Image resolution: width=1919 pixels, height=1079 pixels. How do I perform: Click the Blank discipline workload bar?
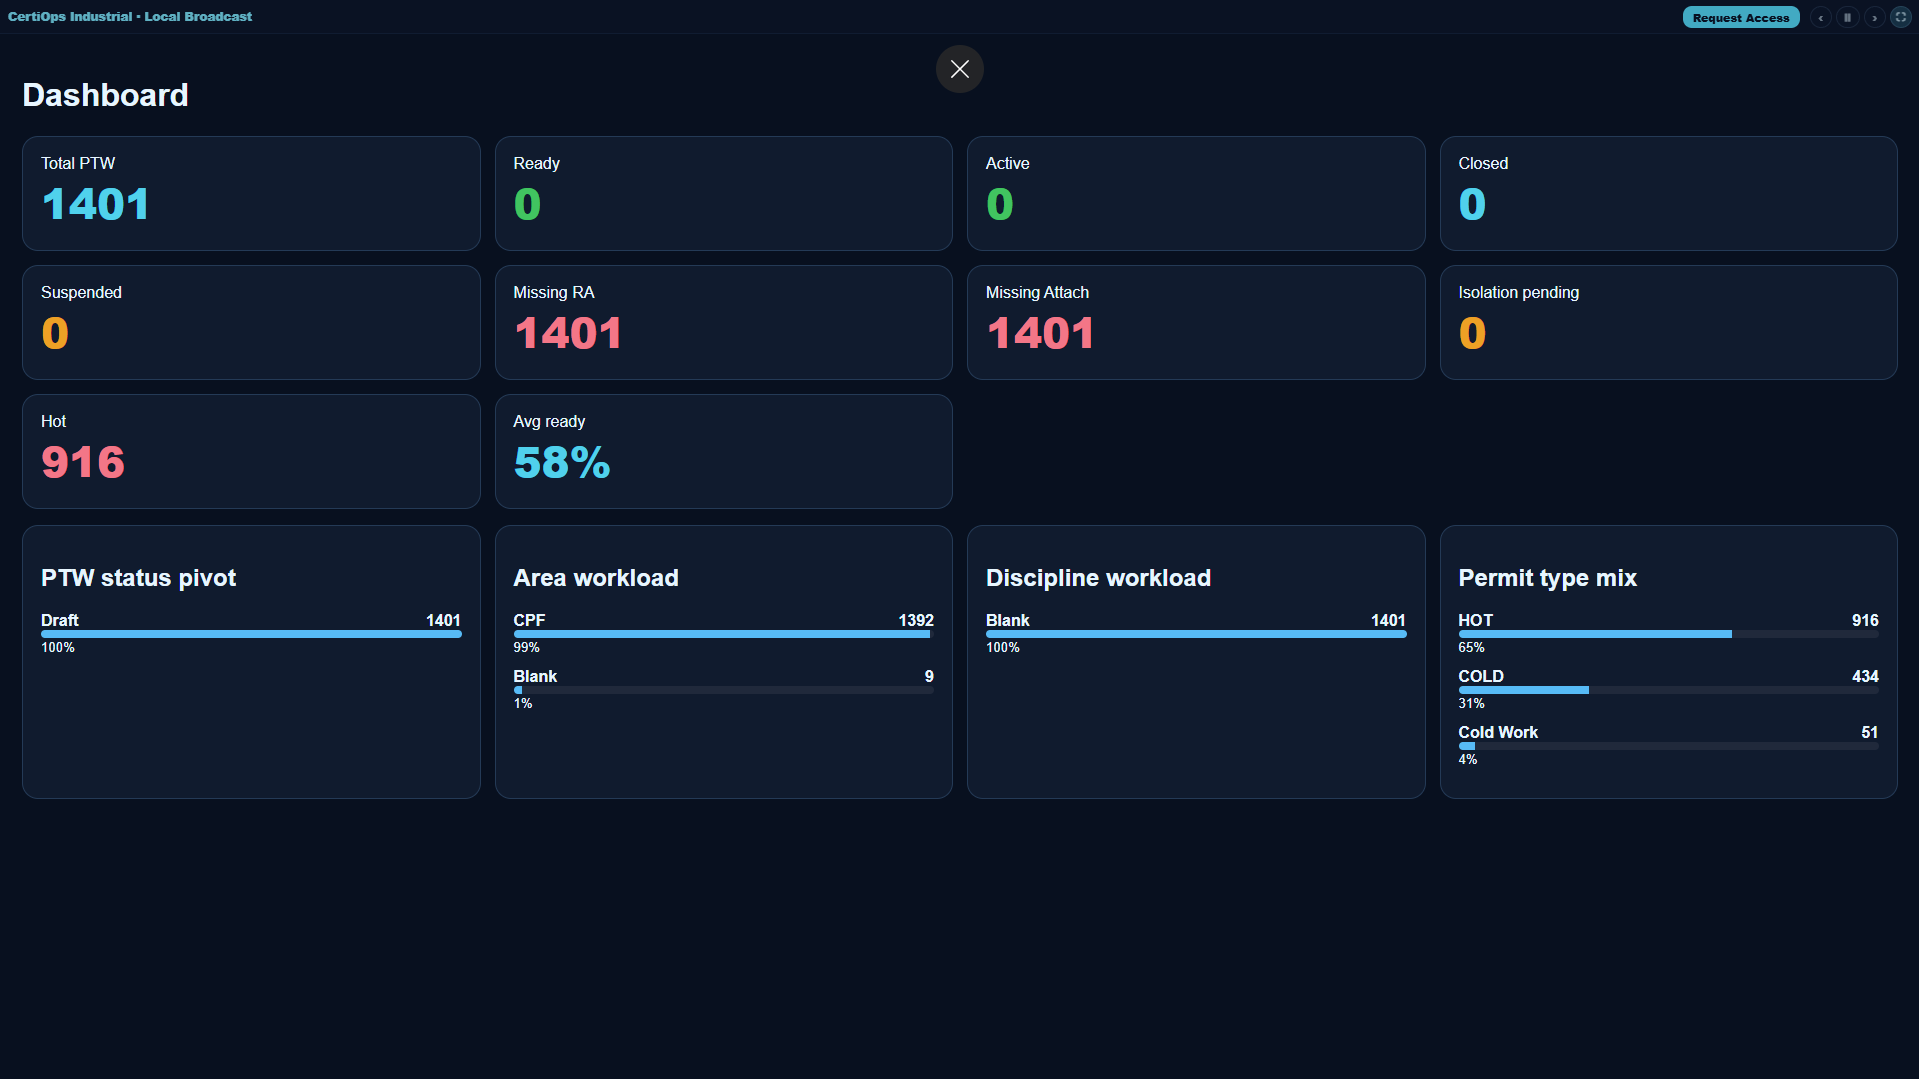(x=1196, y=634)
